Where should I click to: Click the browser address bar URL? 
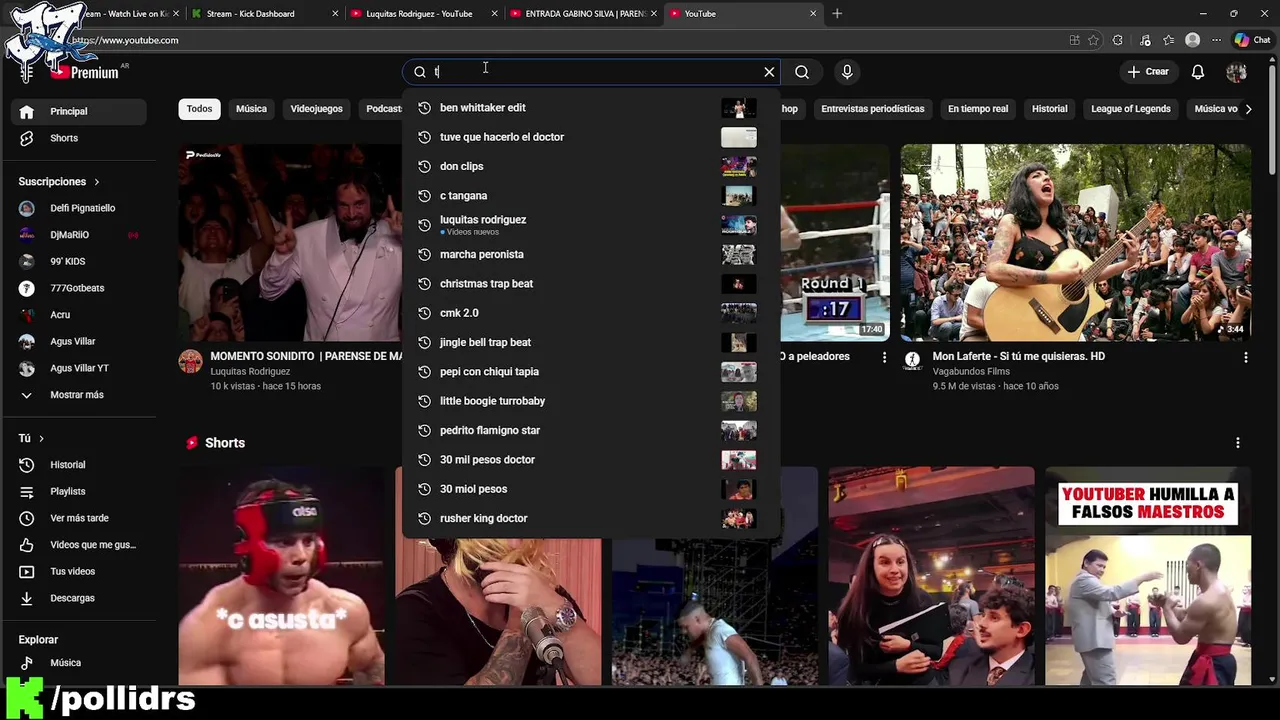tap(125, 40)
